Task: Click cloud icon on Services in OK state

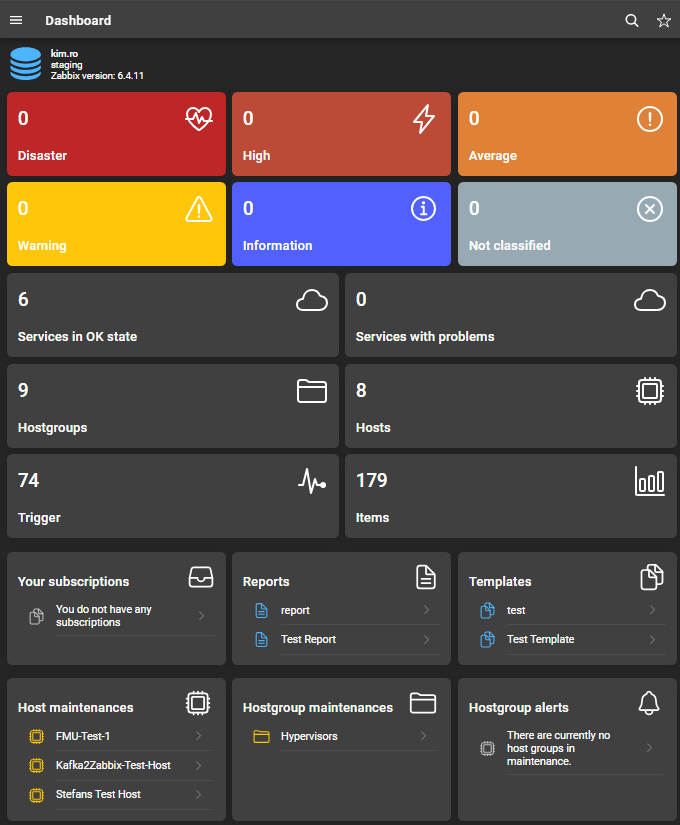Action: click(312, 300)
